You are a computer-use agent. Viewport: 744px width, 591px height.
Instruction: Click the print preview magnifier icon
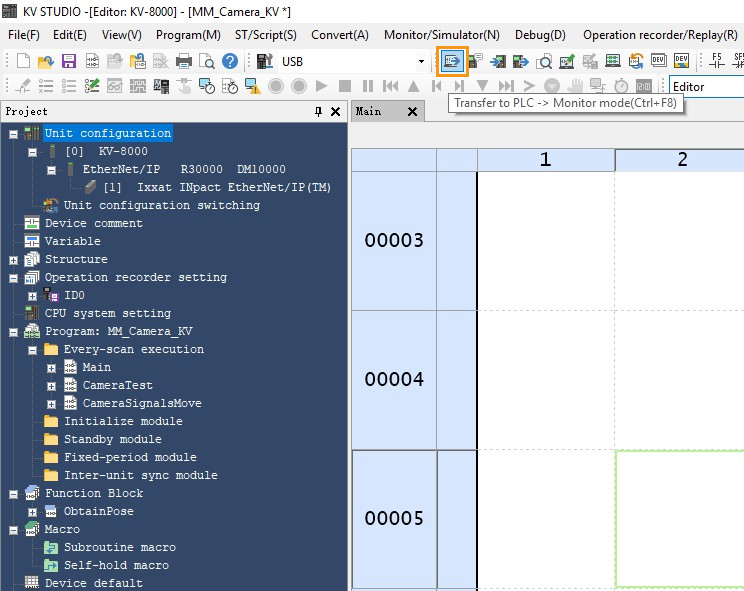point(206,62)
